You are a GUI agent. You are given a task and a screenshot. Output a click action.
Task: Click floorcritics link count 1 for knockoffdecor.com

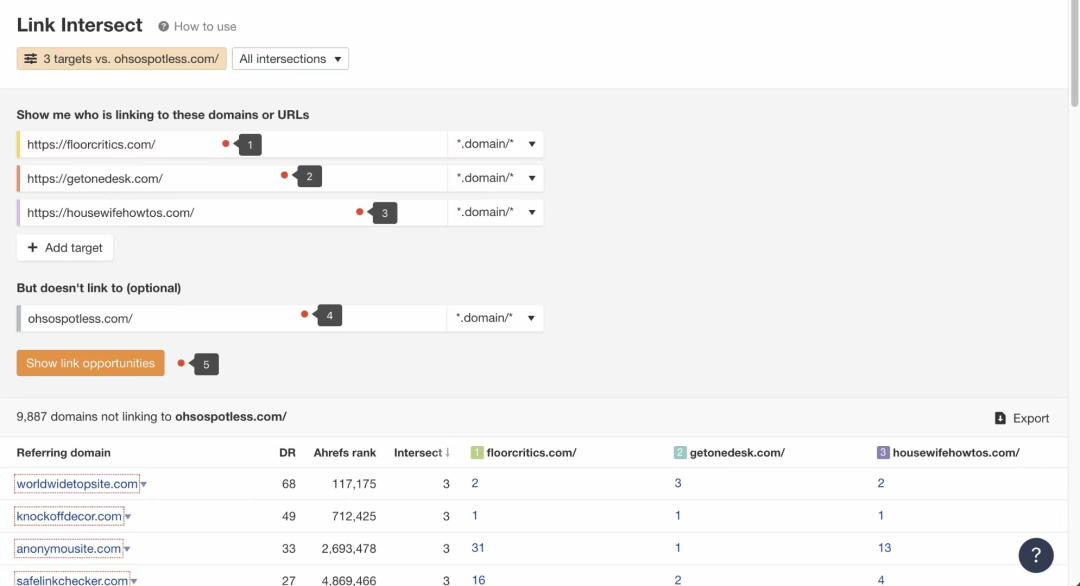tap(475, 516)
